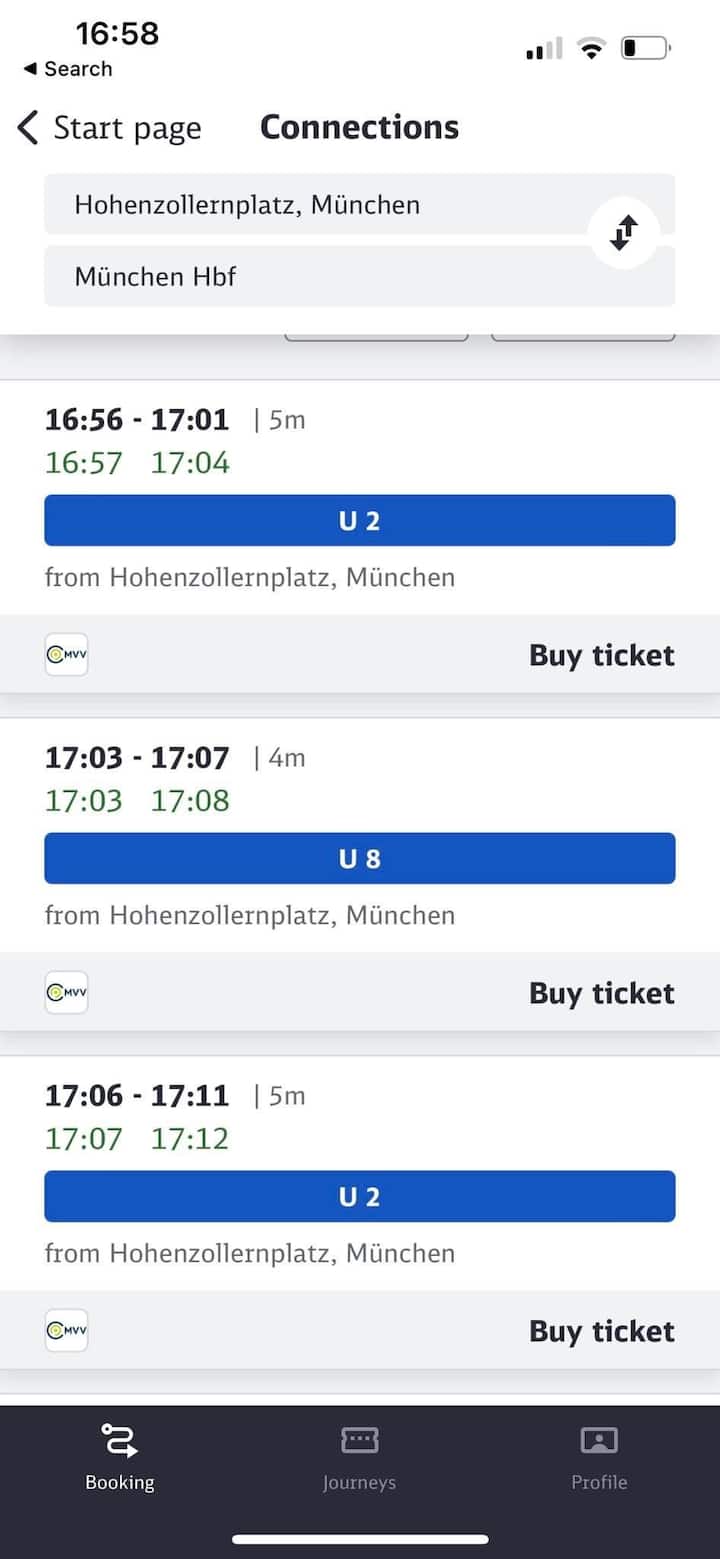720x1559 pixels.
Task: Open the Booking tab icon
Action: pyautogui.click(x=119, y=1441)
